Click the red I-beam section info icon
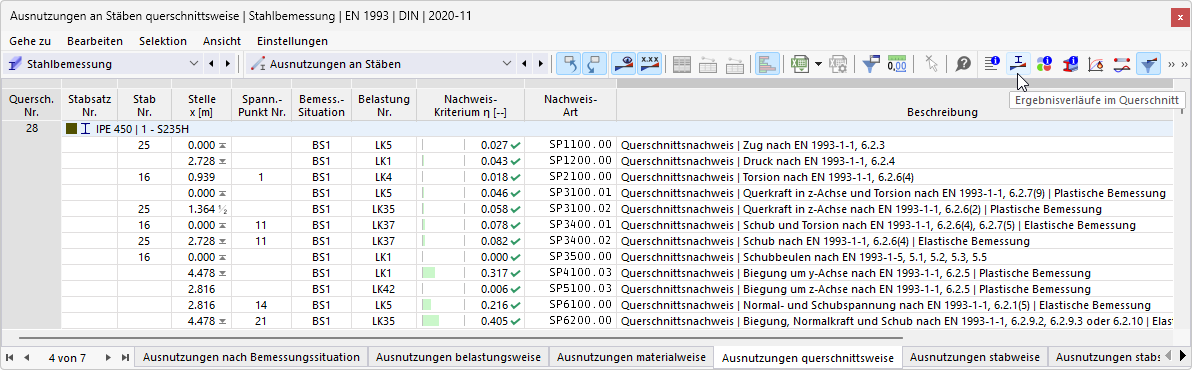Screen dimensions: 1192x370 [1070, 64]
